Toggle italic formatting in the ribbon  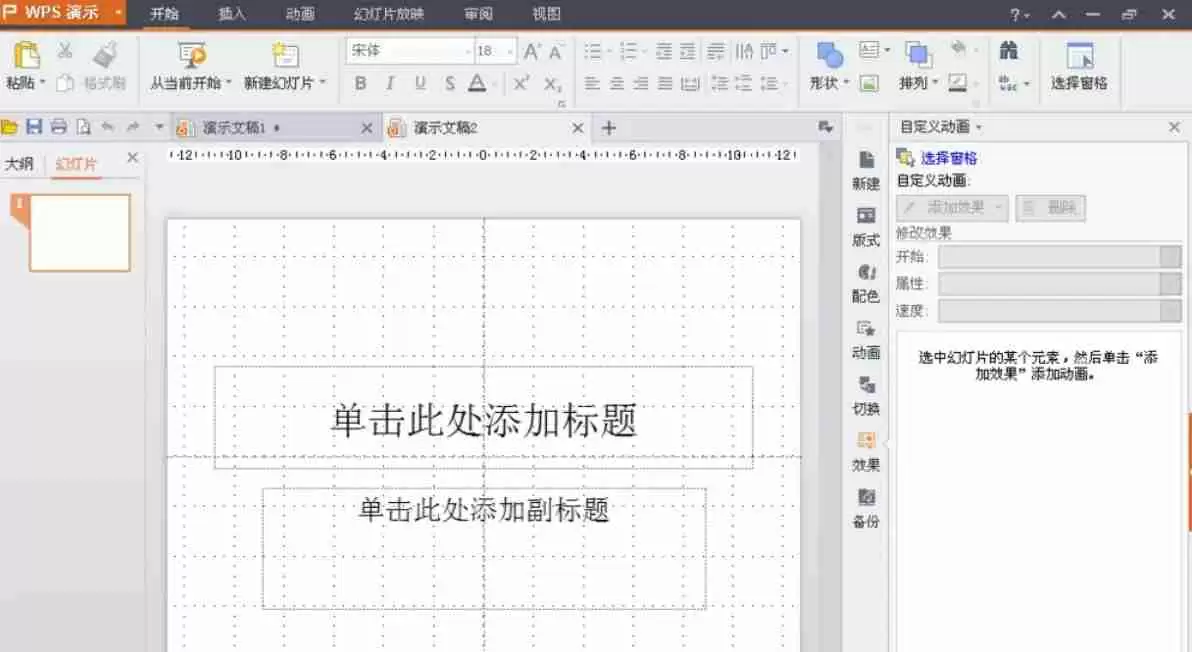(390, 84)
